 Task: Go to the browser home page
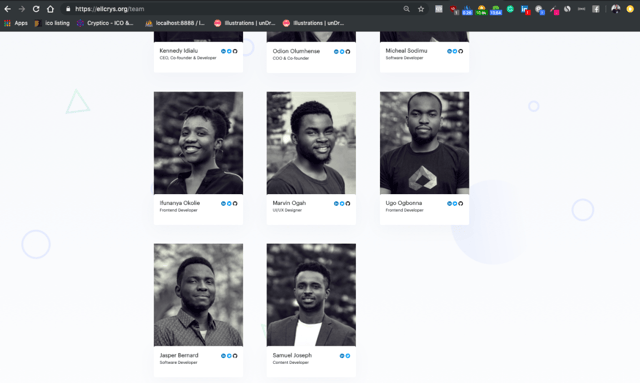click(50, 9)
